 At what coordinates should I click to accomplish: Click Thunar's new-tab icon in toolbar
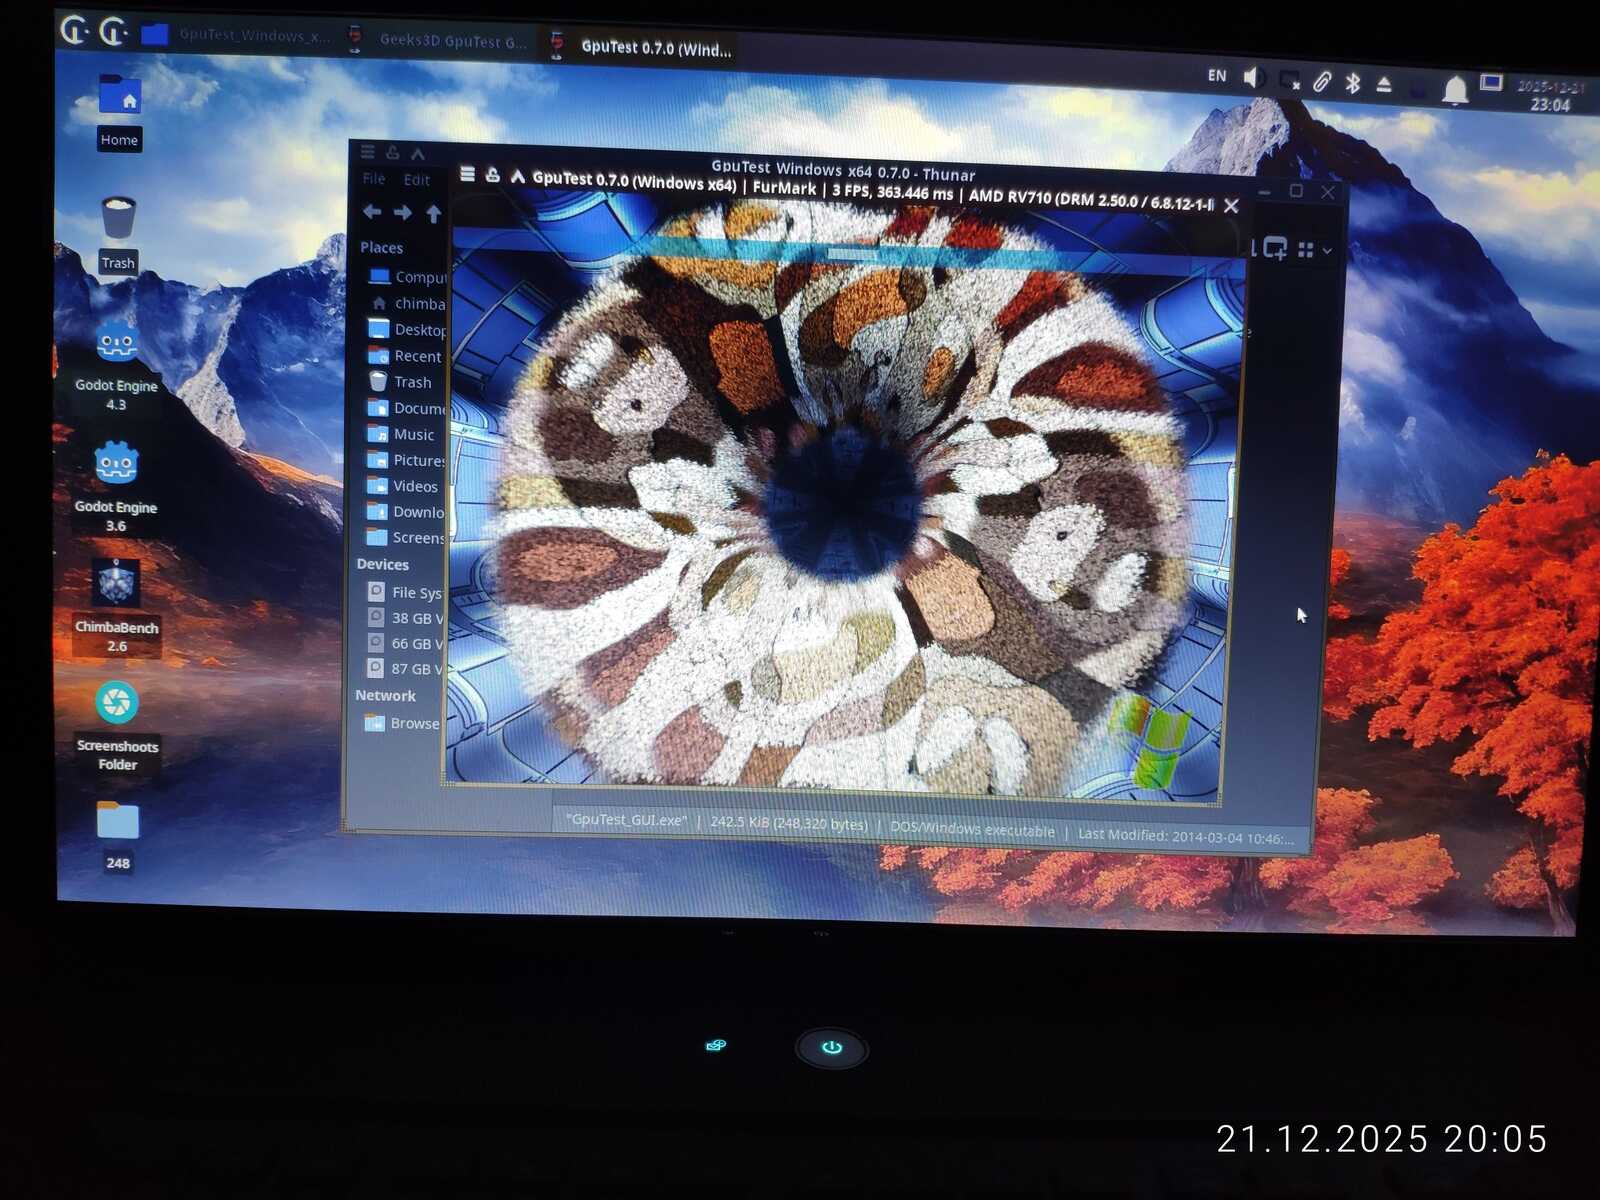[1275, 248]
